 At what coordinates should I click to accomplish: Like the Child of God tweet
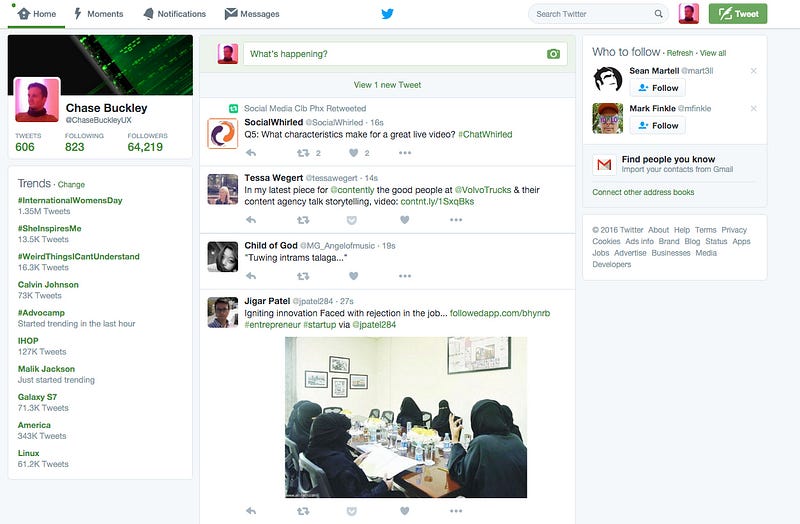click(x=353, y=276)
